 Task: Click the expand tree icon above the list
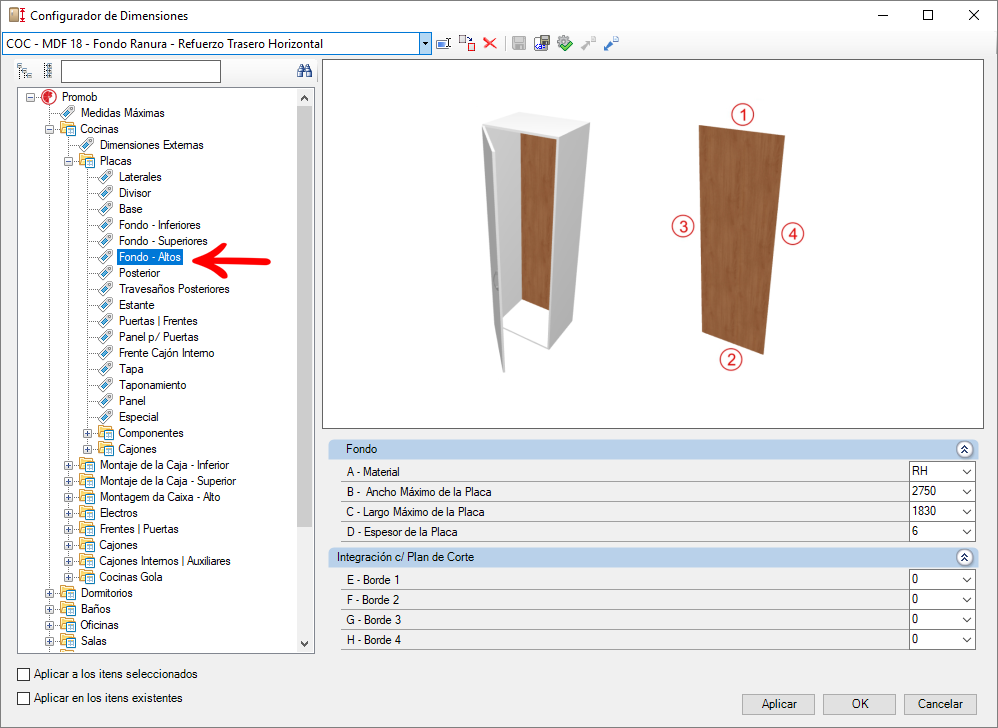25,71
